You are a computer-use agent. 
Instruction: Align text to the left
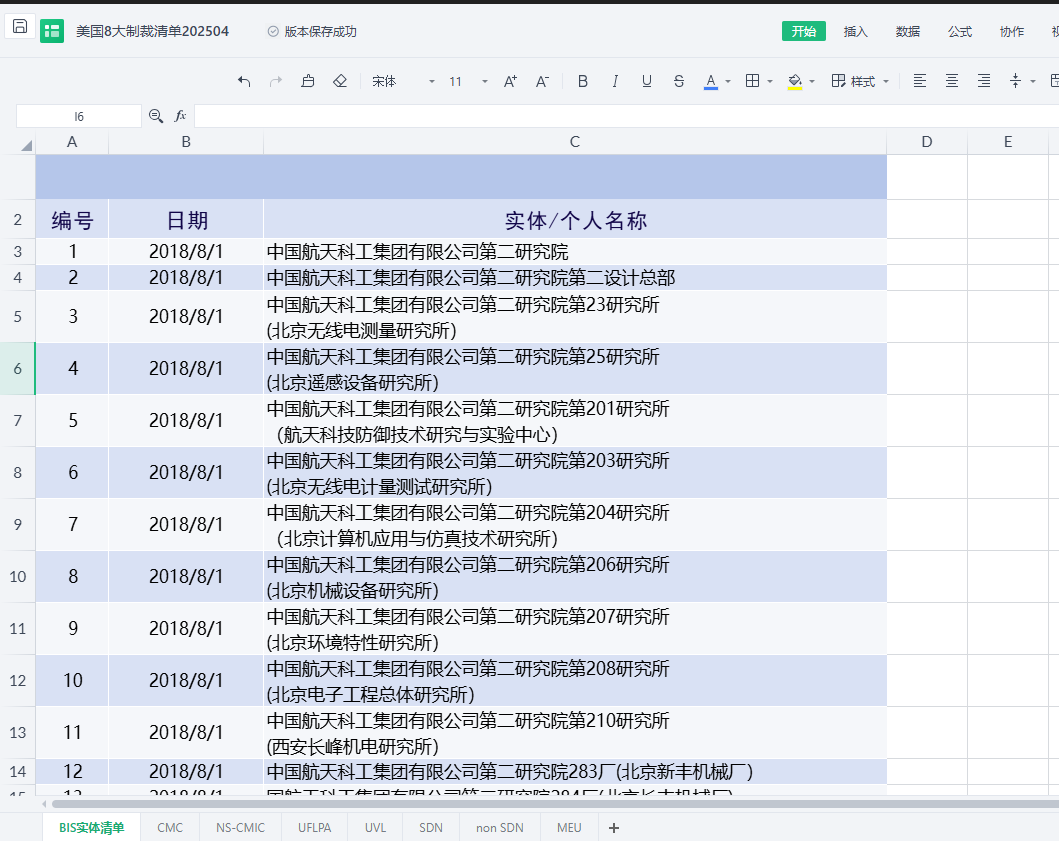point(920,81)
